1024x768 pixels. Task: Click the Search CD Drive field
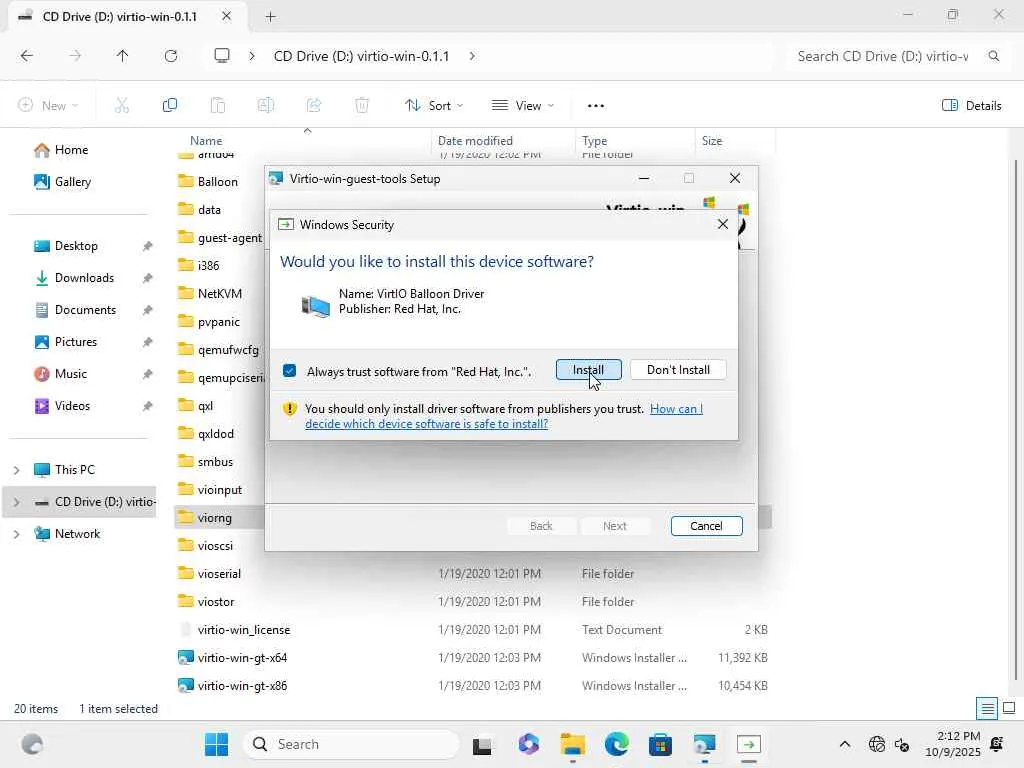coord(882,56)
